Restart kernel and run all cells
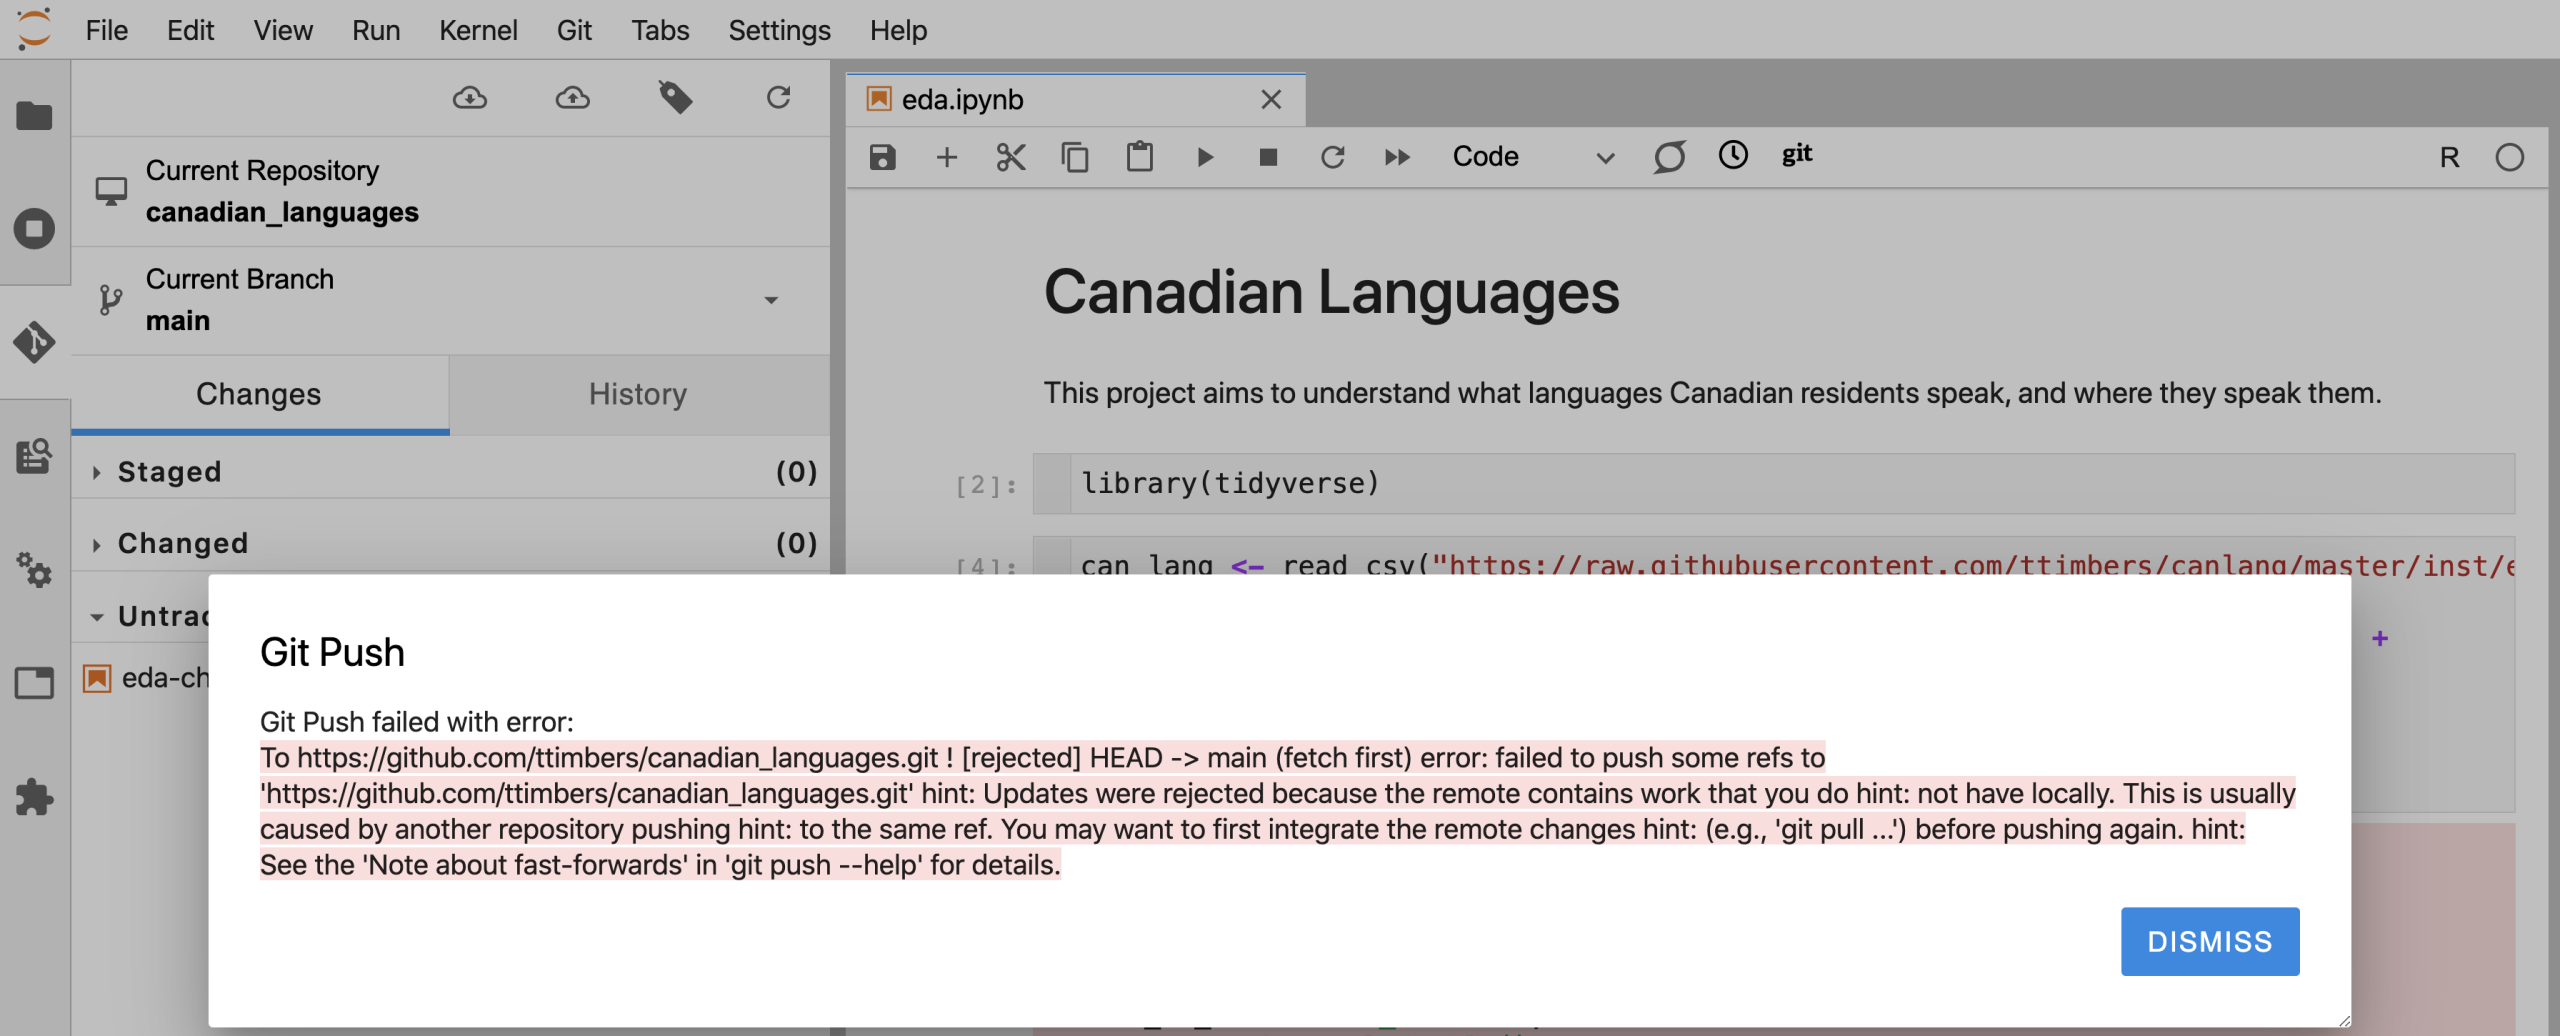 click(x=1397, y=157)
